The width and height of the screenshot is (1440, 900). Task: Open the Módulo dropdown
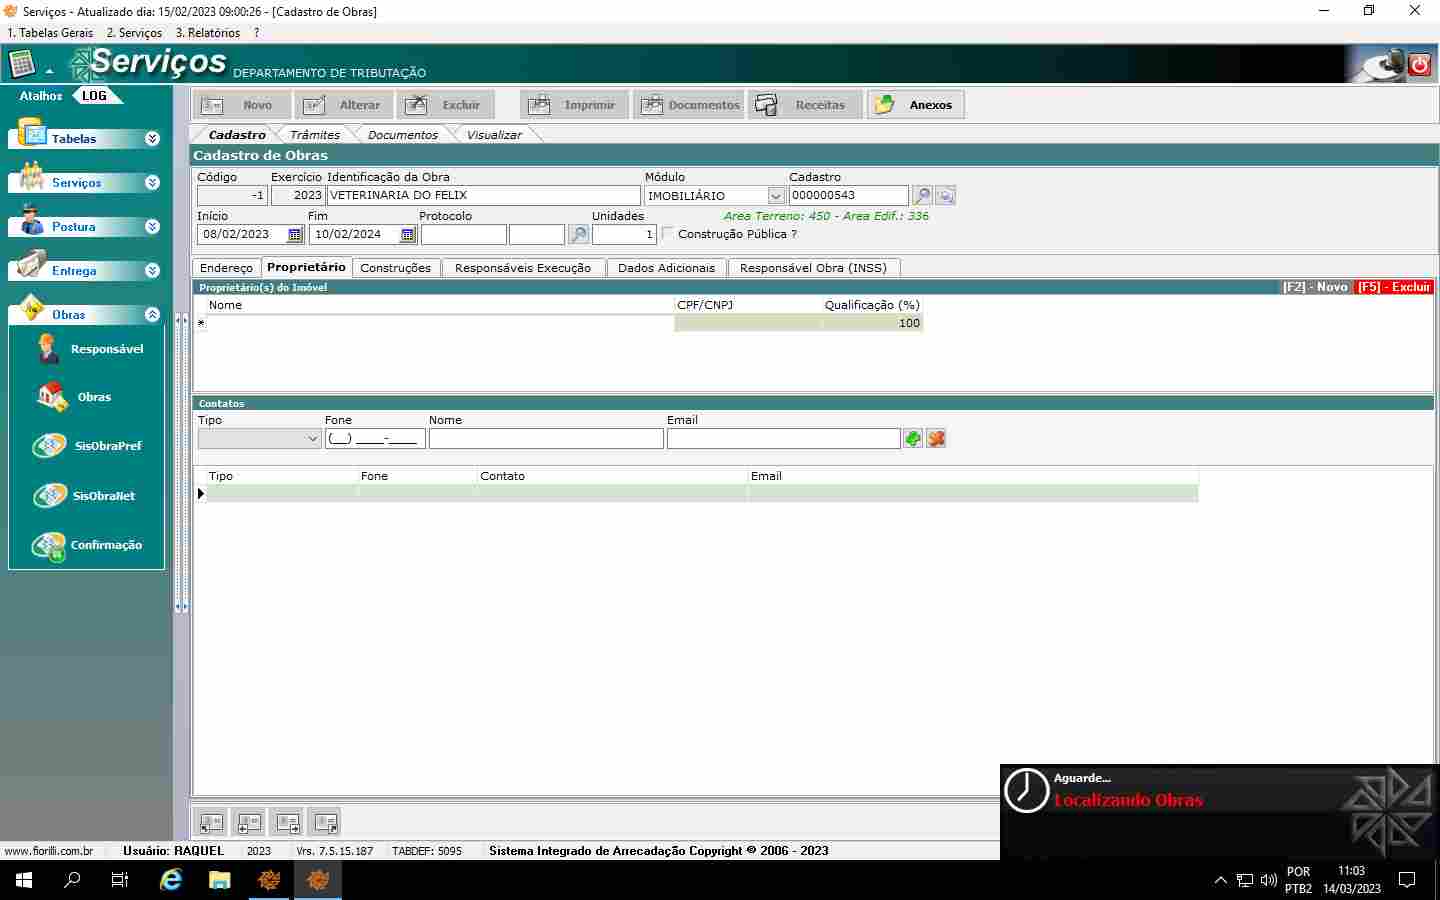click(775, 196)
